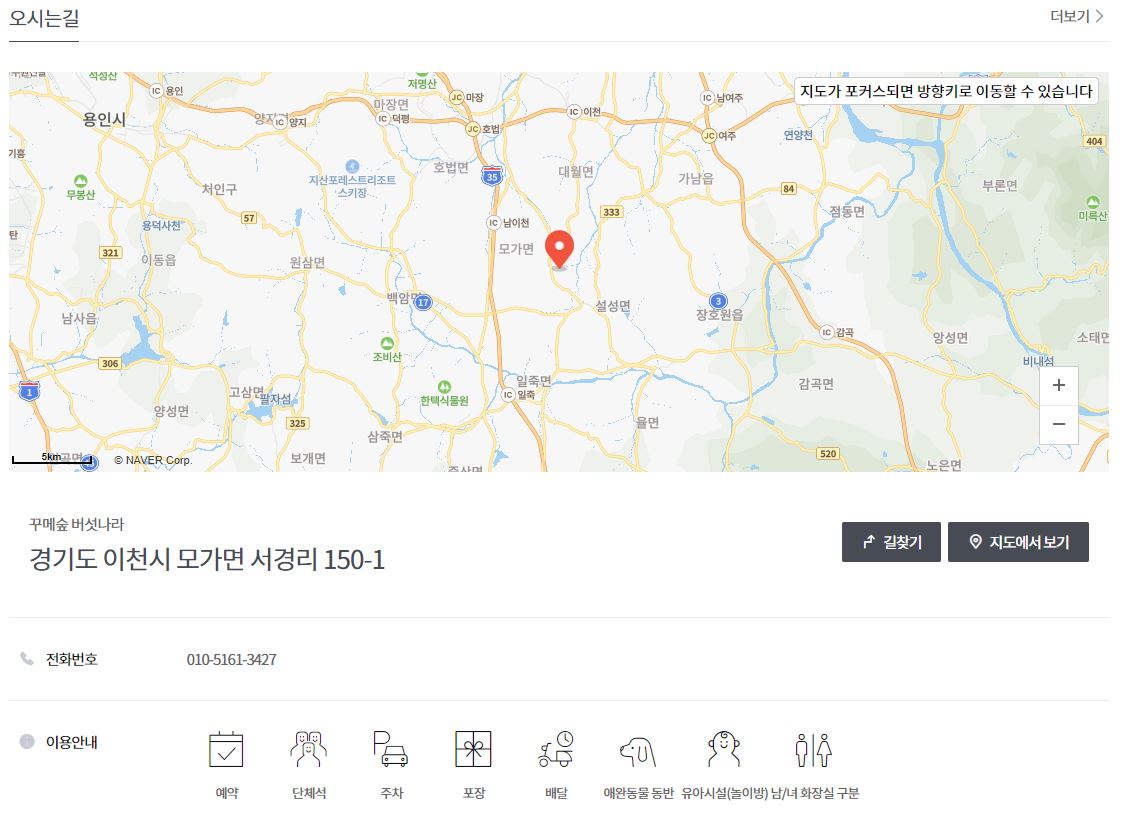Image resolution: width=1126 pixels, height=834 pixels.
Task: Click 지도에서 보기 button
Action: [1018, 542]
